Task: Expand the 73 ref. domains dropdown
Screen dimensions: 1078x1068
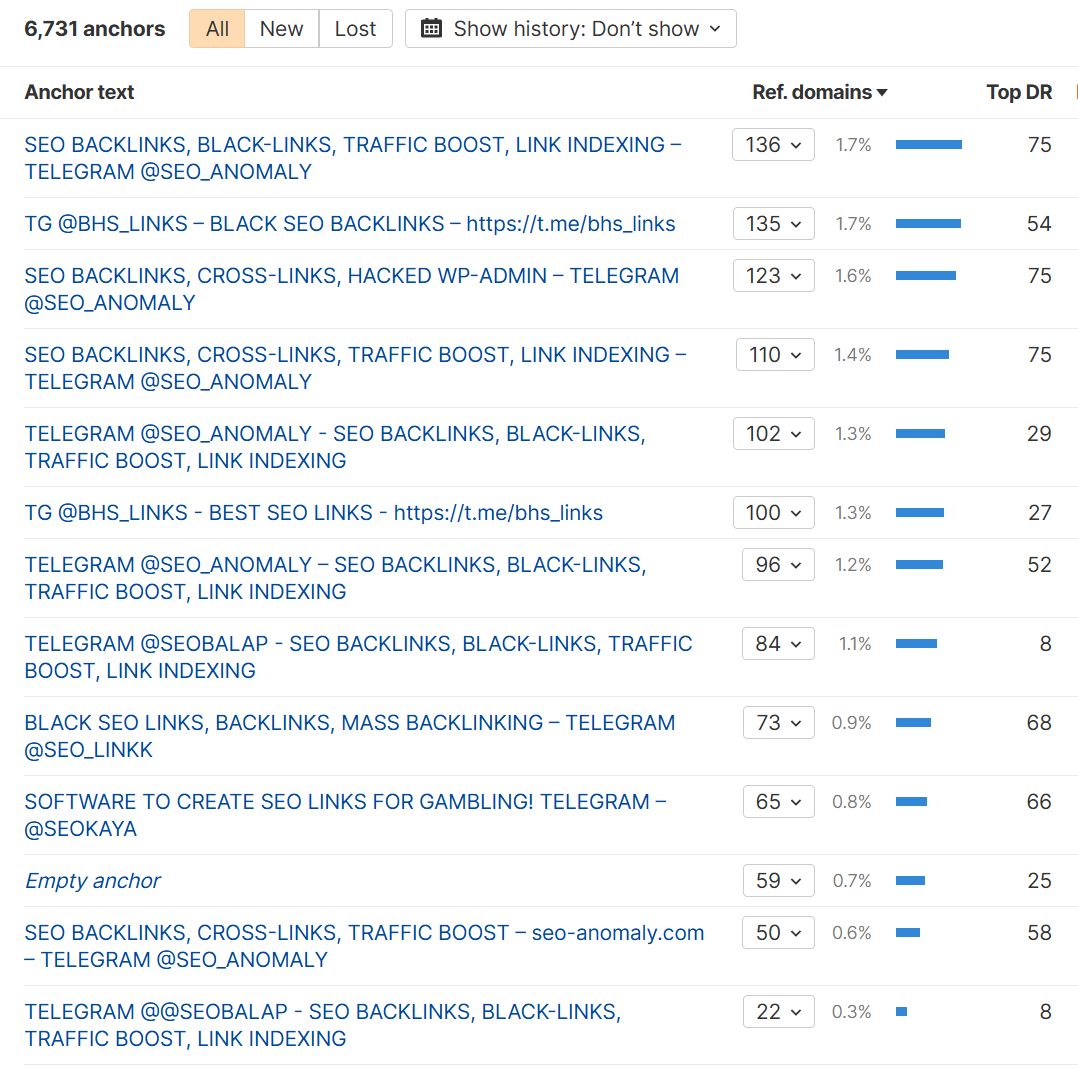Action: point(779,723)
